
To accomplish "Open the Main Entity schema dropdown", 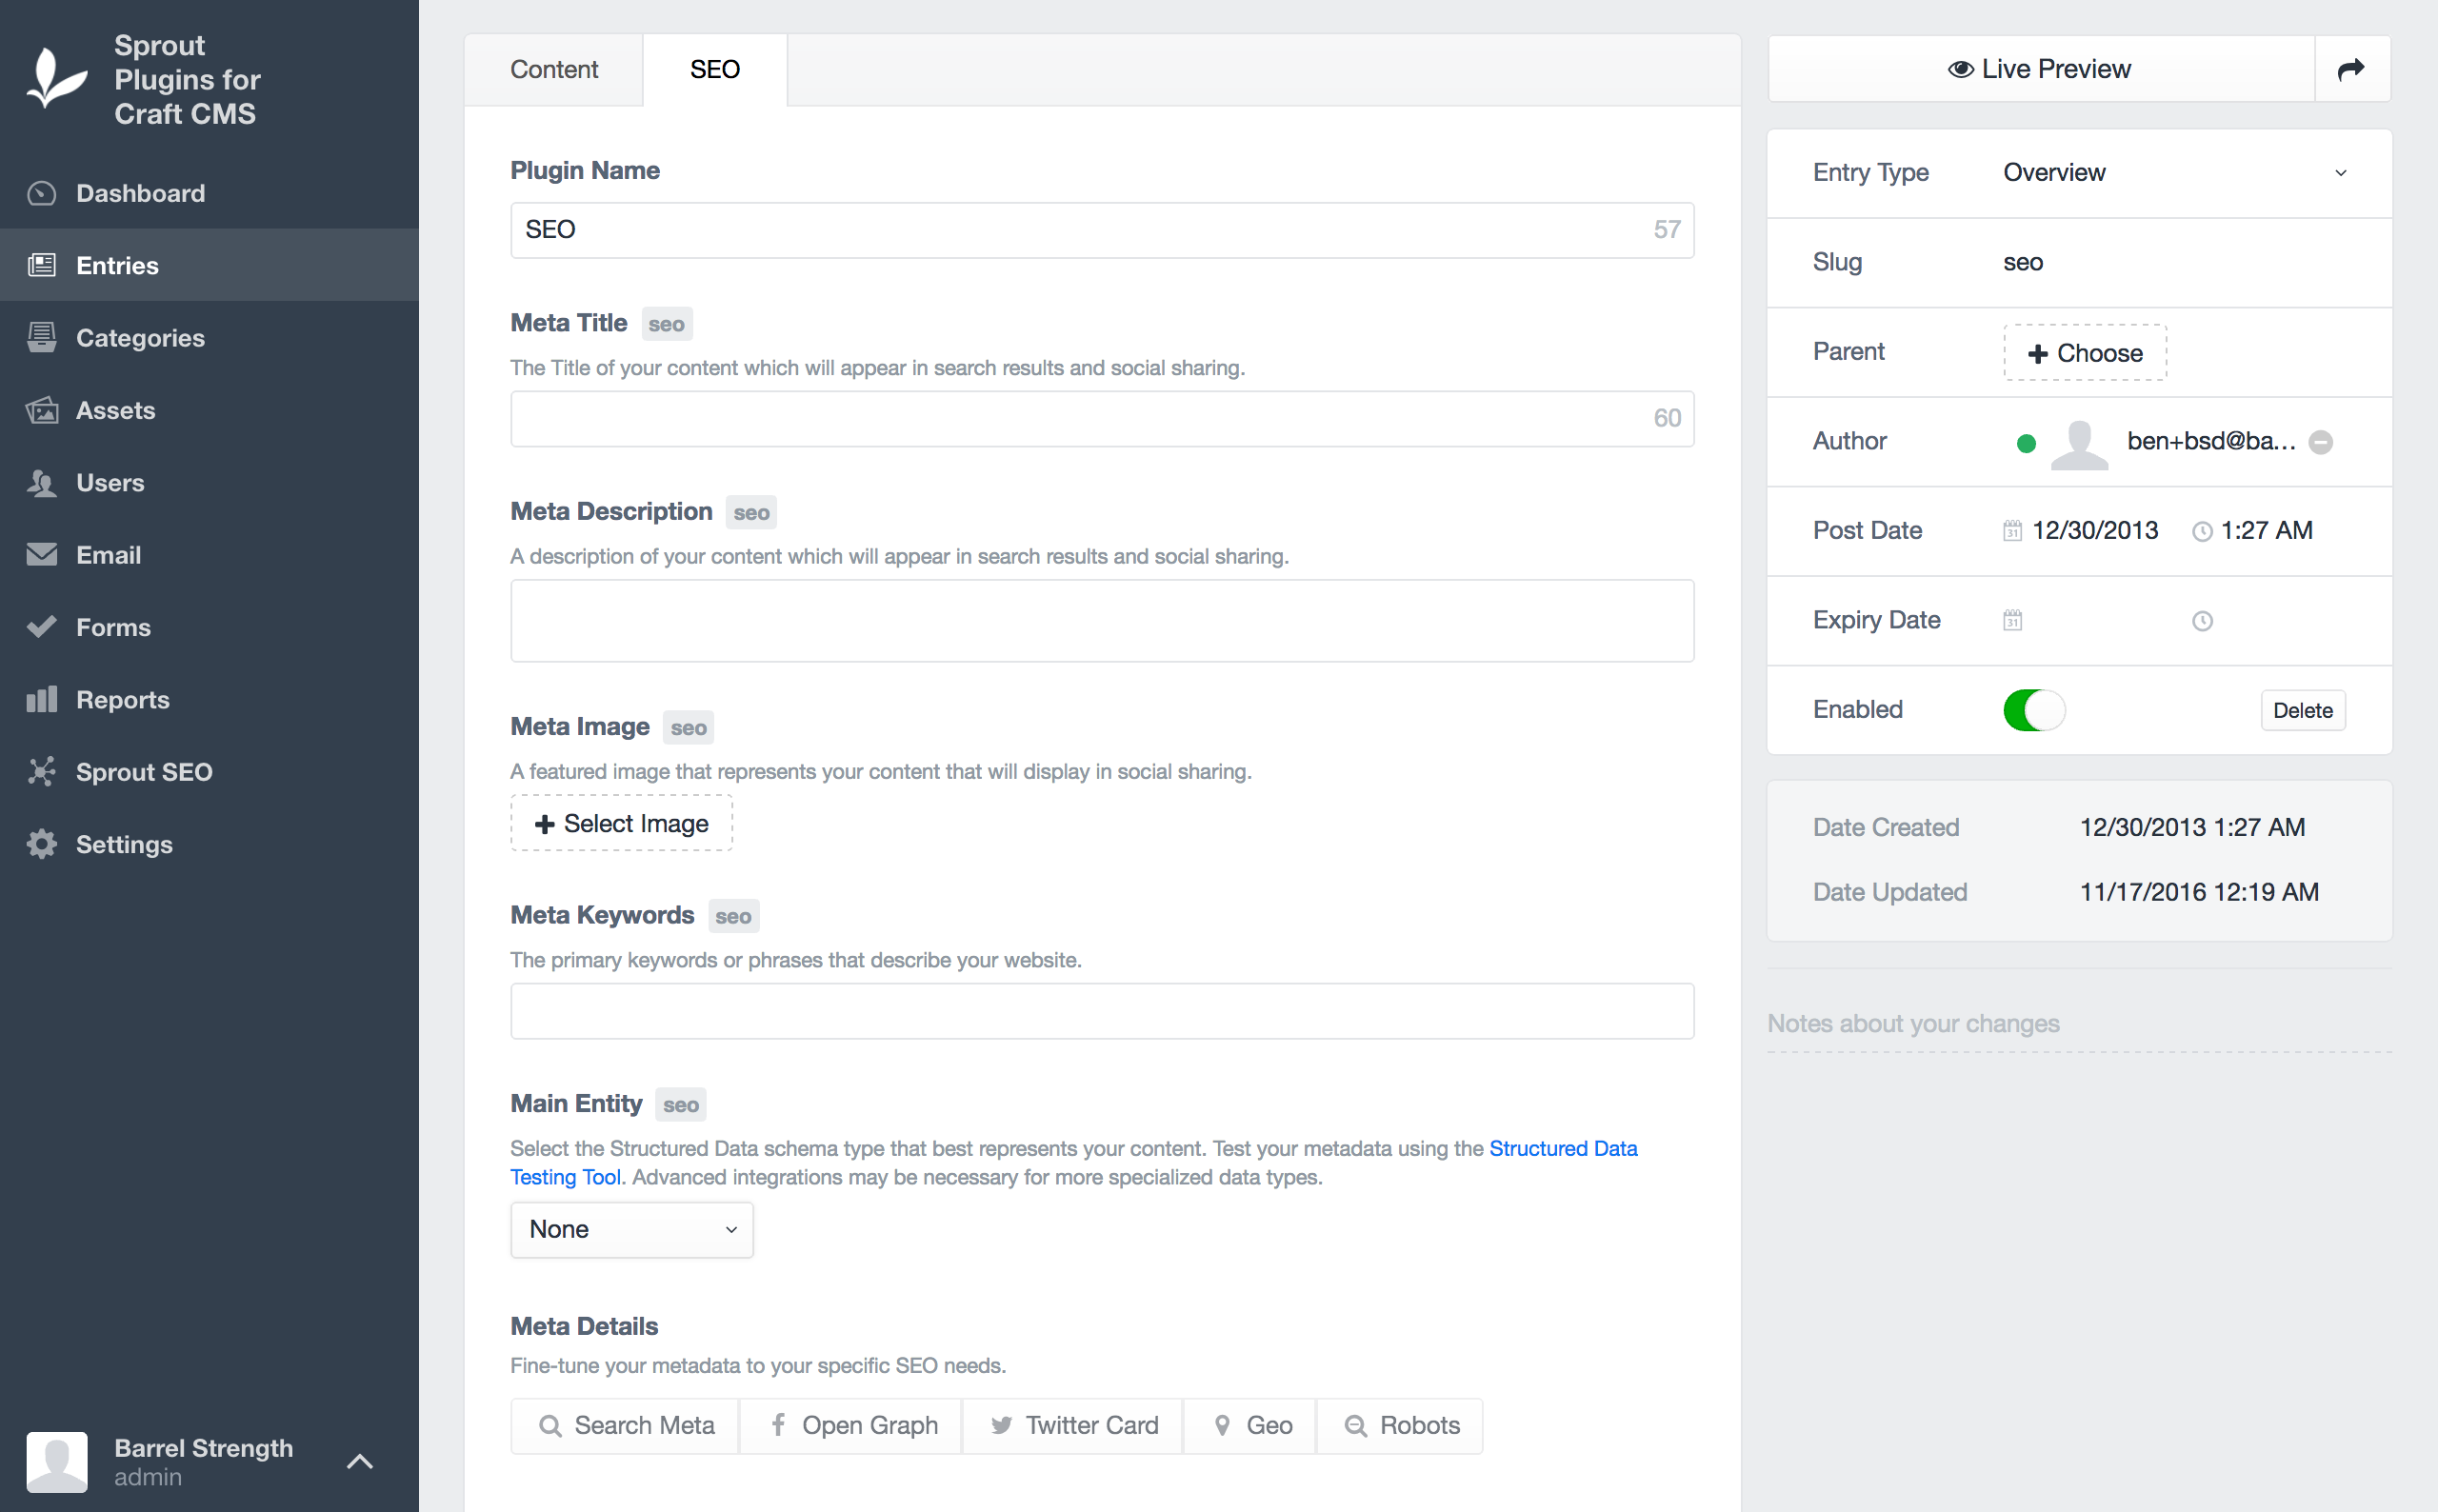I will pos(631,1229).
